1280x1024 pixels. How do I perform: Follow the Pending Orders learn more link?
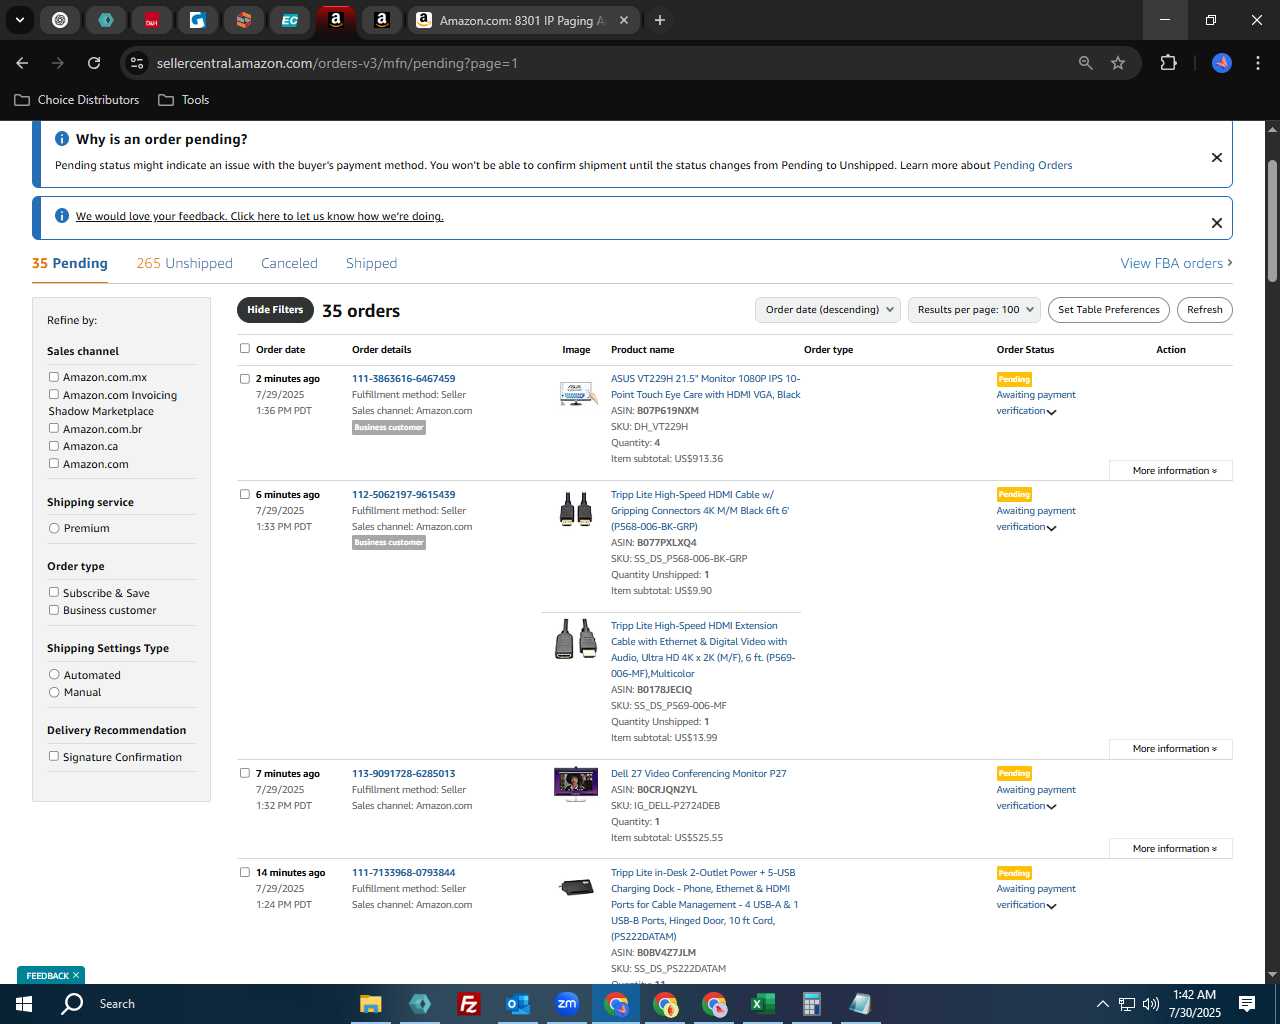pyautogui.click(x=1032, y=166)
